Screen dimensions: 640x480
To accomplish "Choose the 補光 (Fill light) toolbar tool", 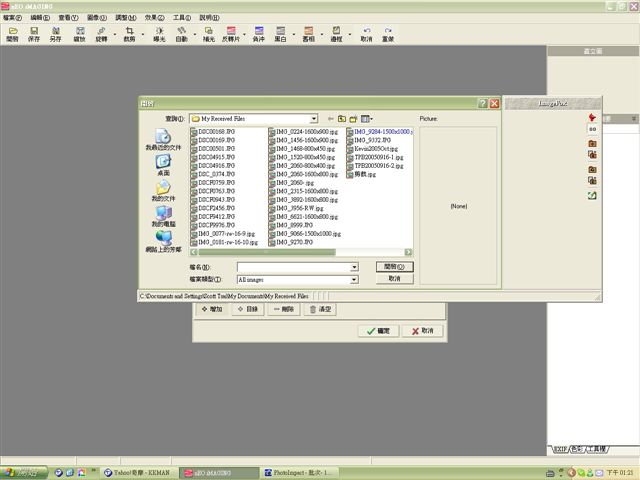I will point(209,34).
